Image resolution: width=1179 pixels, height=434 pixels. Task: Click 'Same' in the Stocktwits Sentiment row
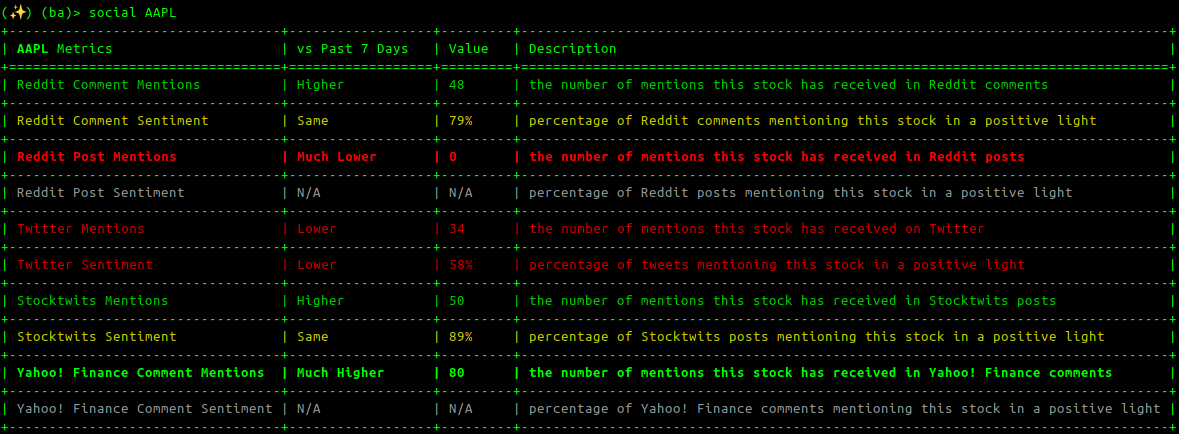coord(313,337)
